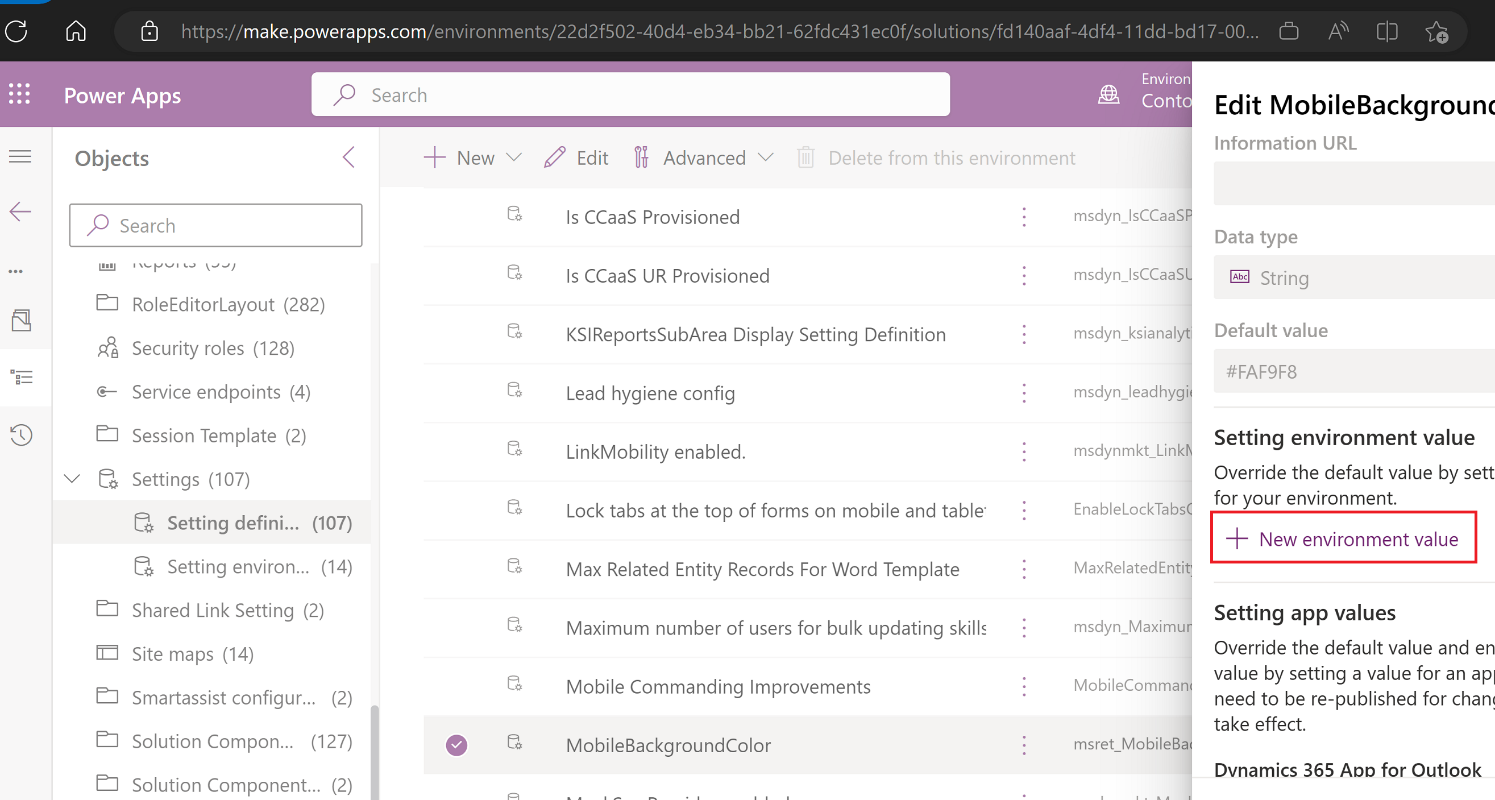More options for Max Related Entity Records
The height and width of the screenshot is (800, 1495).
[1024, 569]
